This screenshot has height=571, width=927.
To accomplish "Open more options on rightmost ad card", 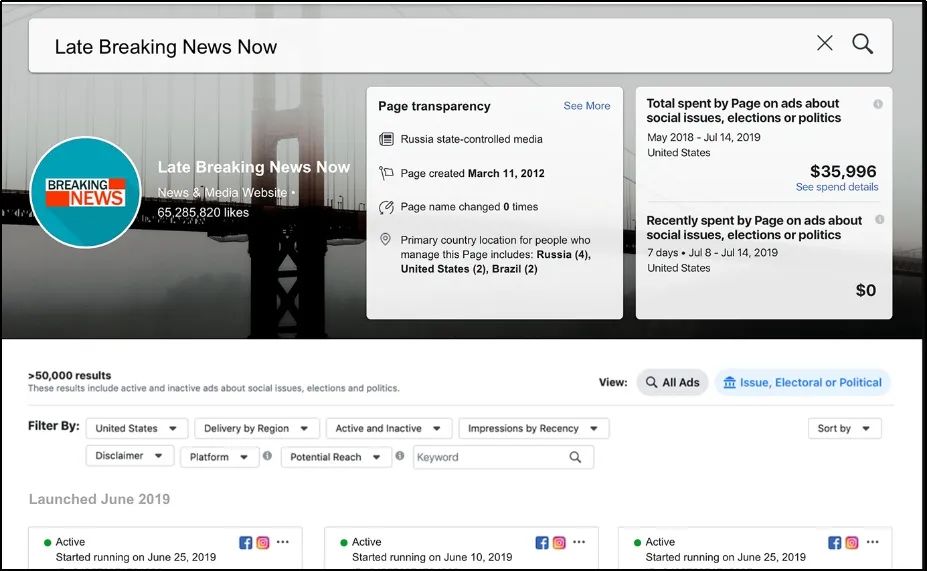I will (x=873, y=541).
